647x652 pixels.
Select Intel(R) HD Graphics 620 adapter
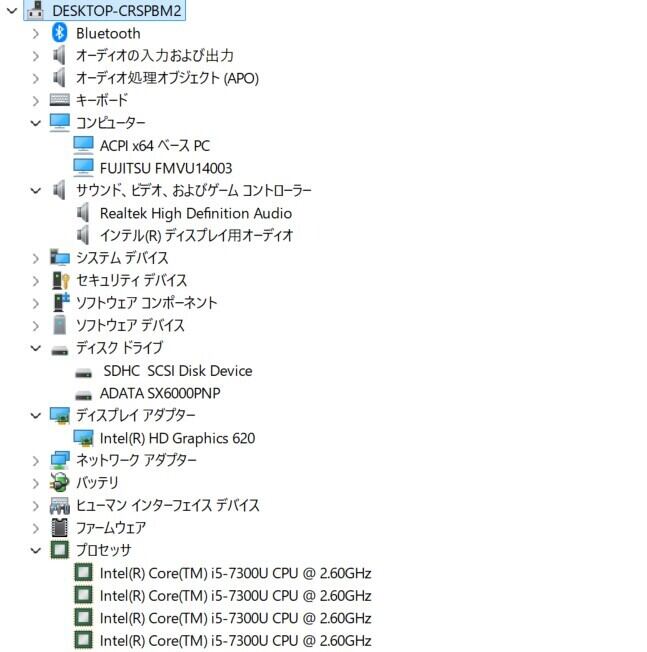coord(178,438)
